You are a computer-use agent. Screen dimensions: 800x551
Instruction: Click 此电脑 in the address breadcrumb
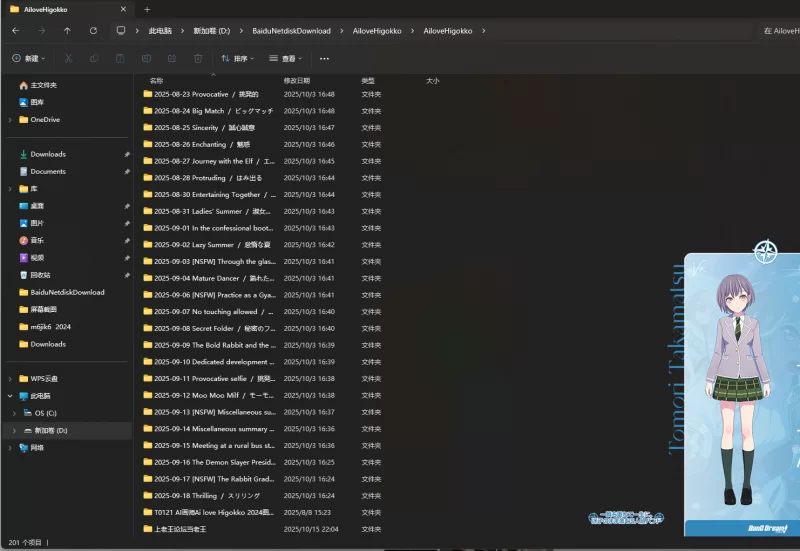[x=160, y=31]
